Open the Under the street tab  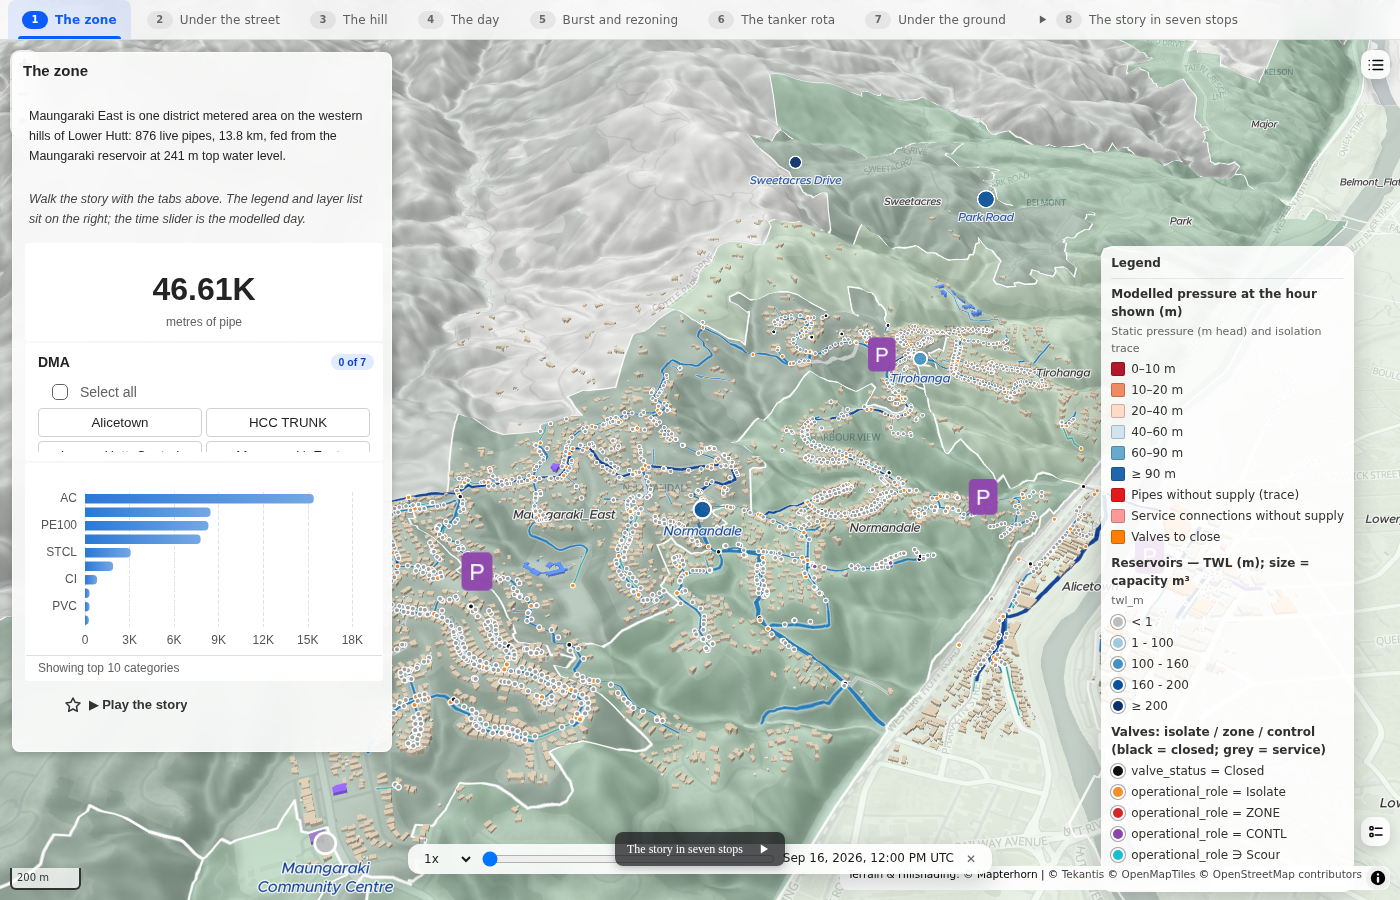pyautogui.click(x=214, y=20)
